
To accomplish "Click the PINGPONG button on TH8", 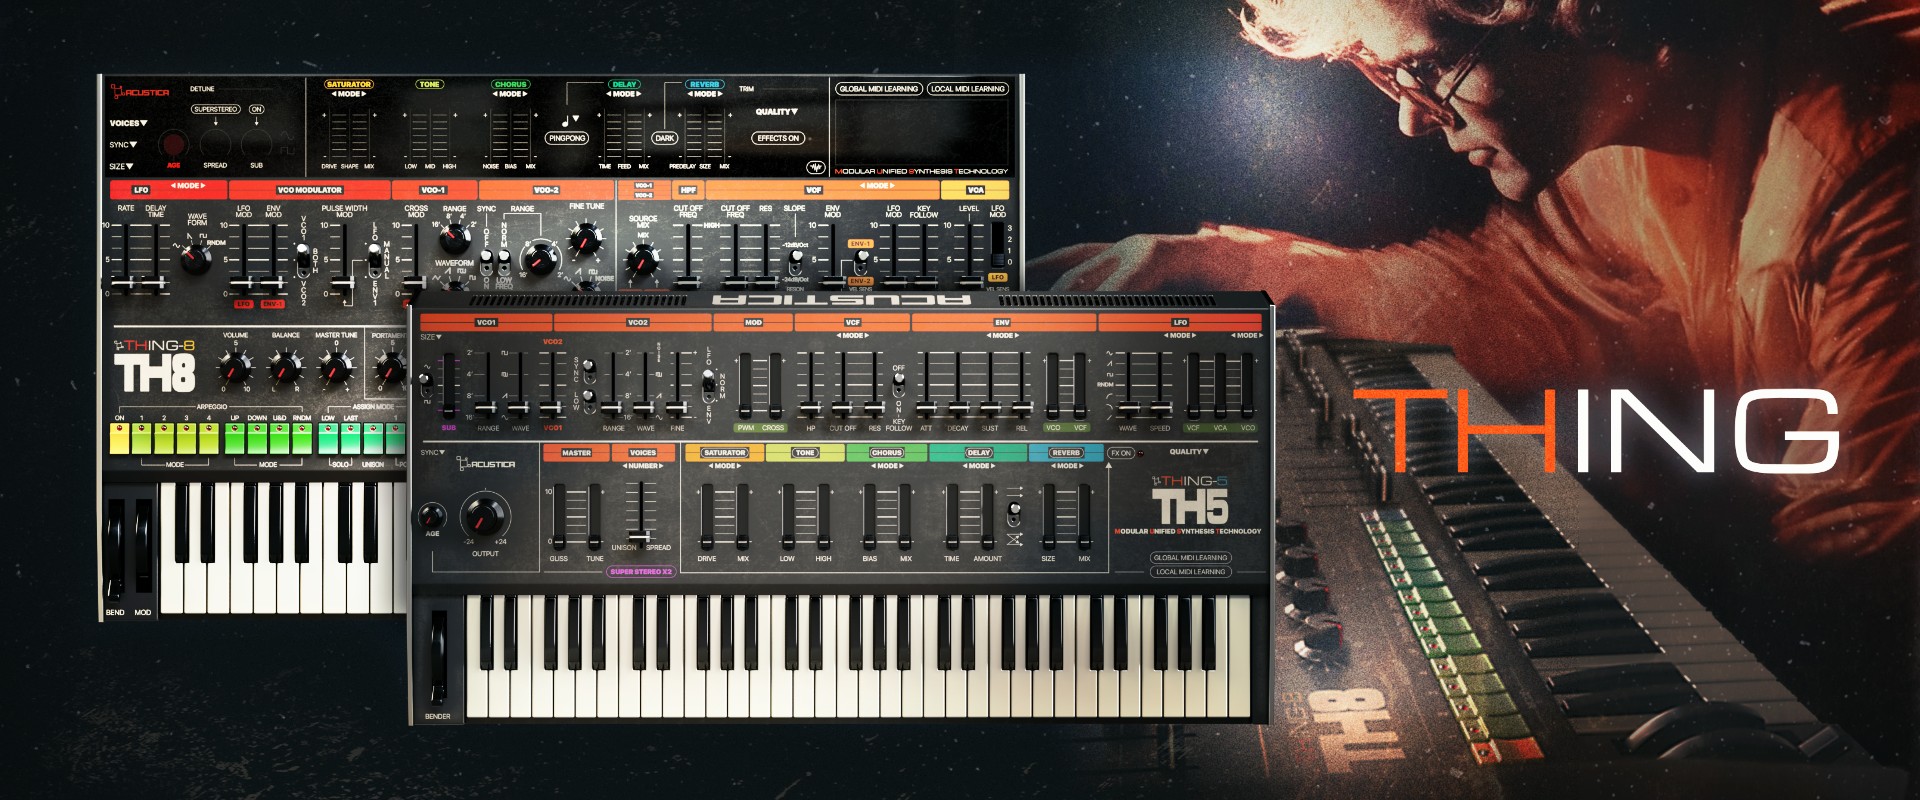I will 567,138.
